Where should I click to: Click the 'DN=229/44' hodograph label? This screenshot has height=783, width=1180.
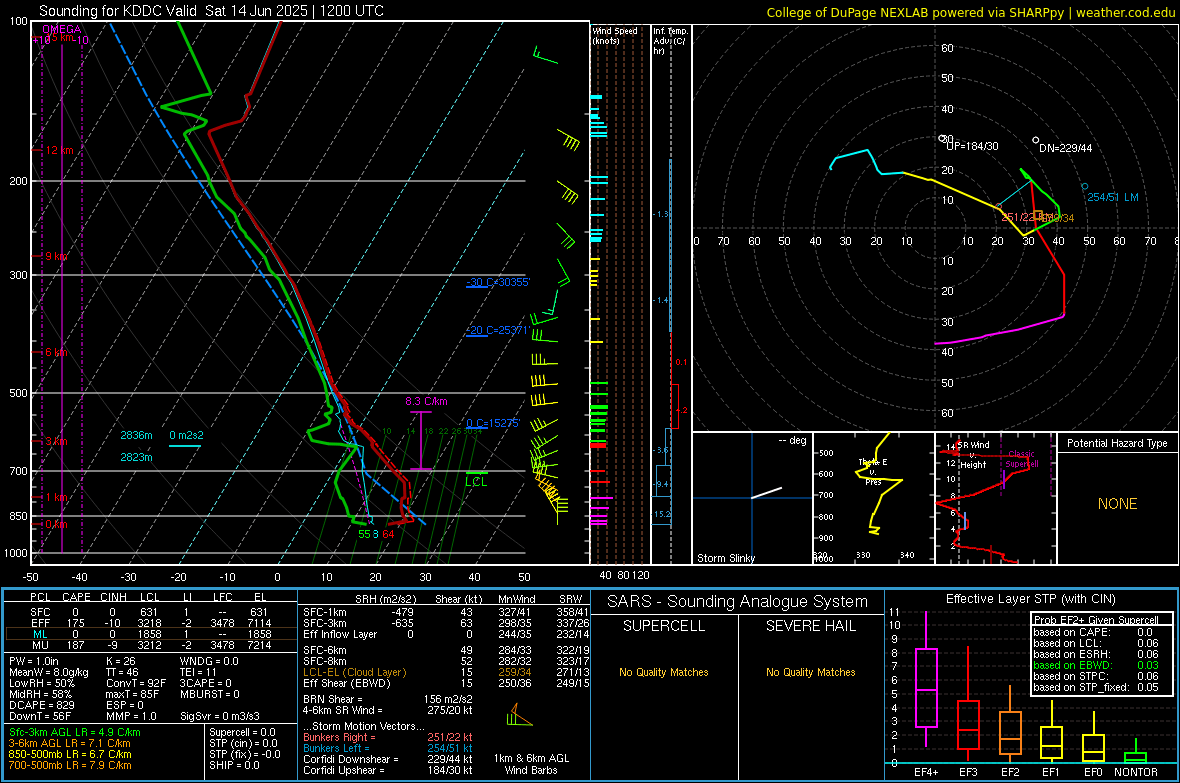click(1066, 148)
